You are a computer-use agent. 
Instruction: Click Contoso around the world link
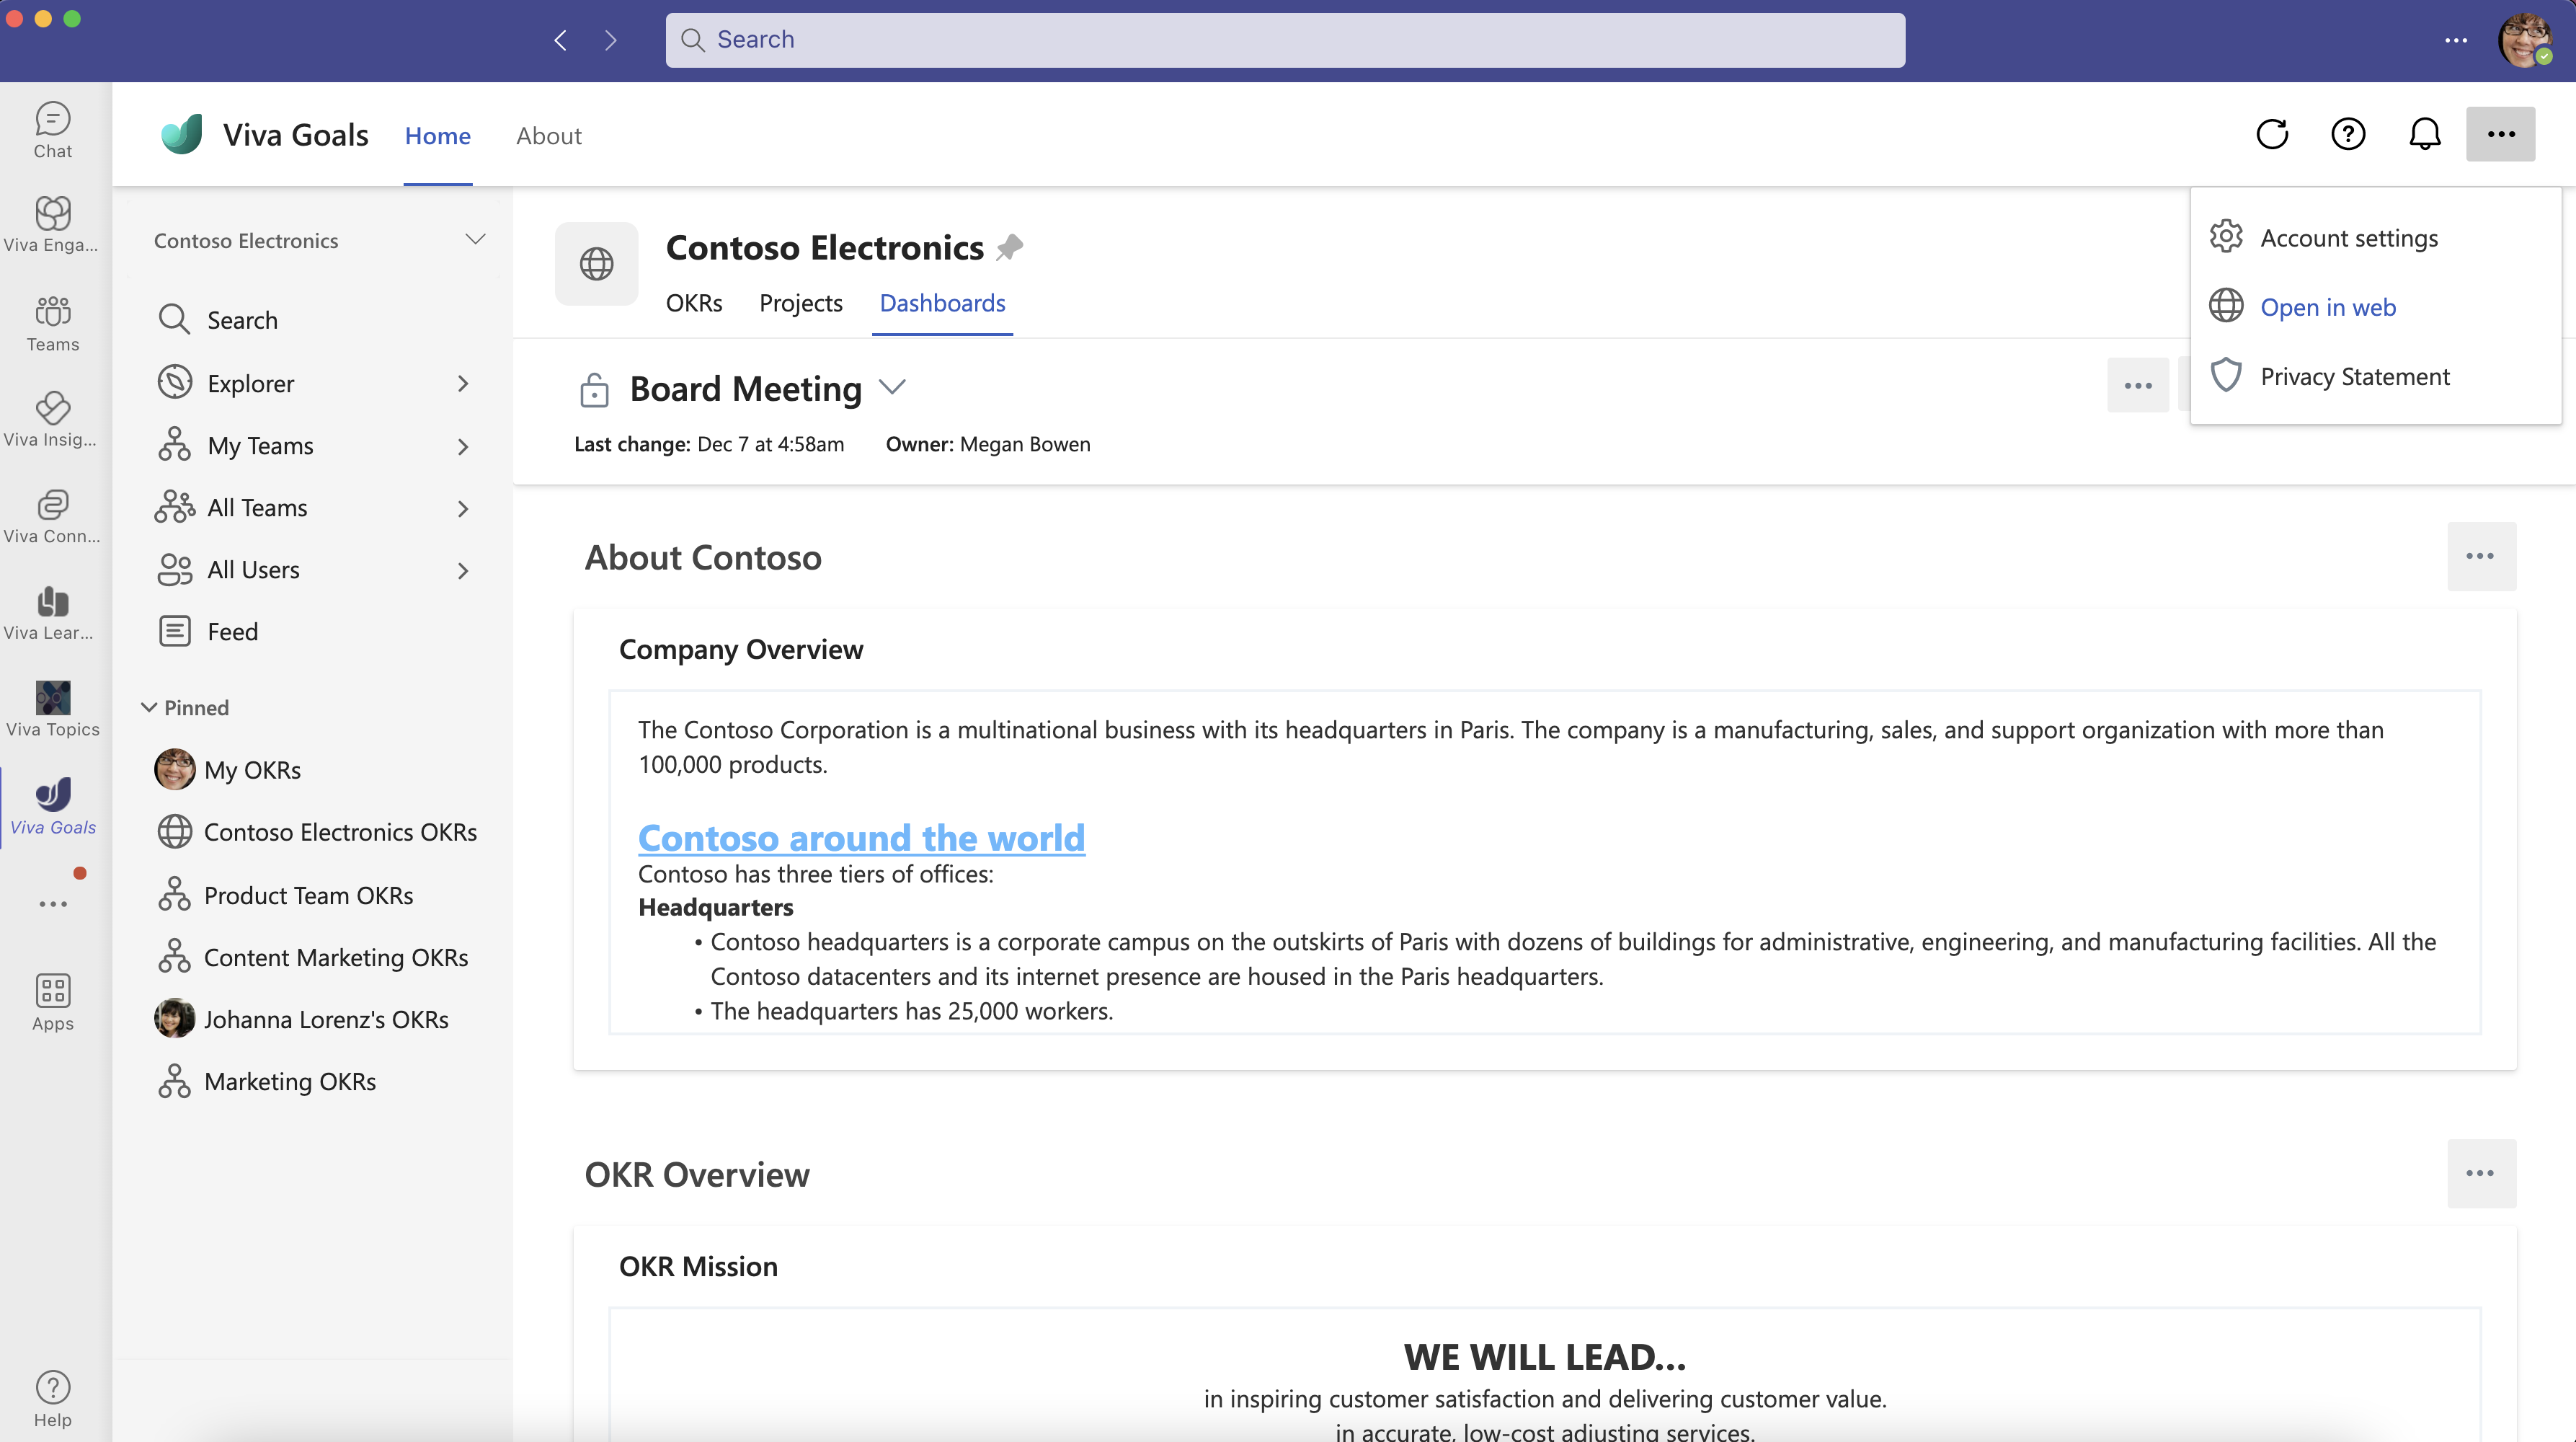point(861,835)
